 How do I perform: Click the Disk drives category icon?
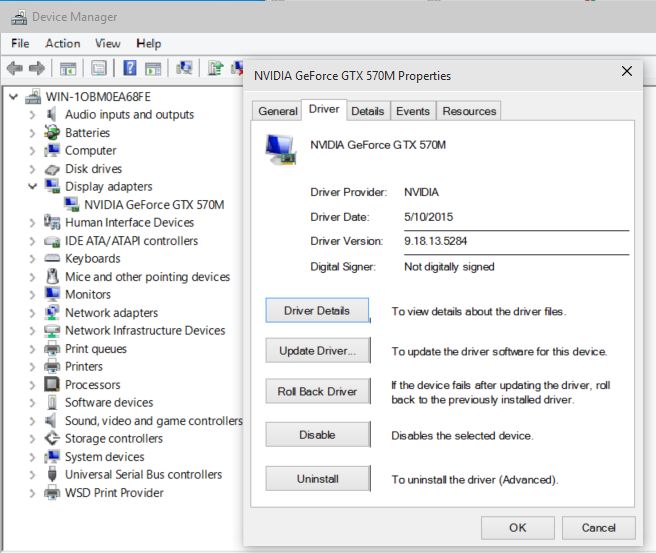(52, 169)
